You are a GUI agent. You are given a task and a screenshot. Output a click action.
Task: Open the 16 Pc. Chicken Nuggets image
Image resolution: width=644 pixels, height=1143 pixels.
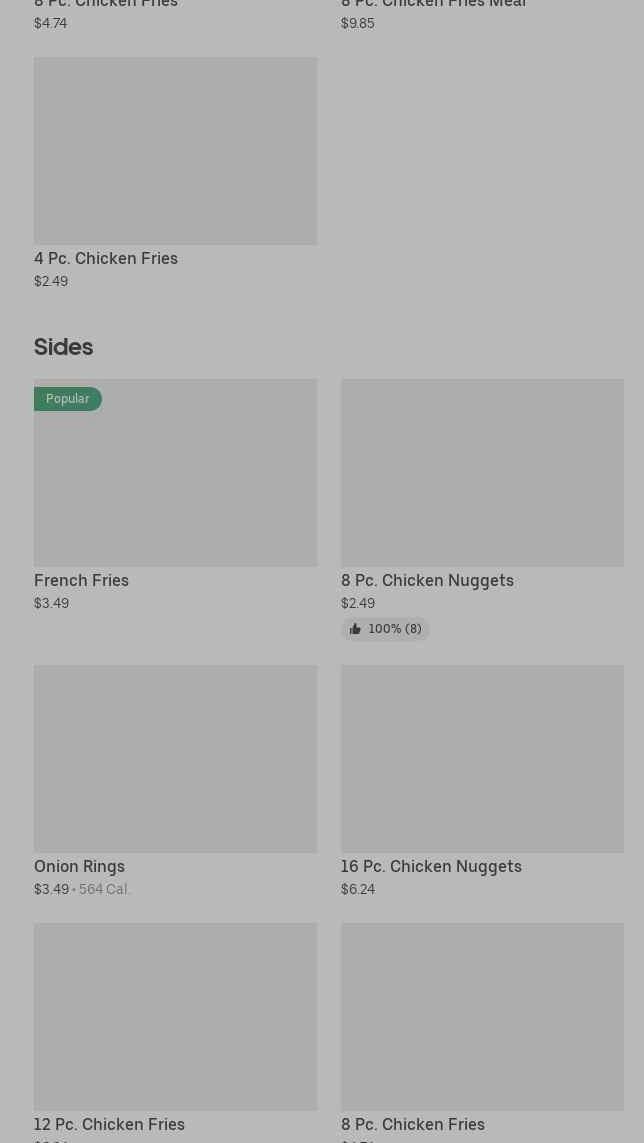pos(483,759)
